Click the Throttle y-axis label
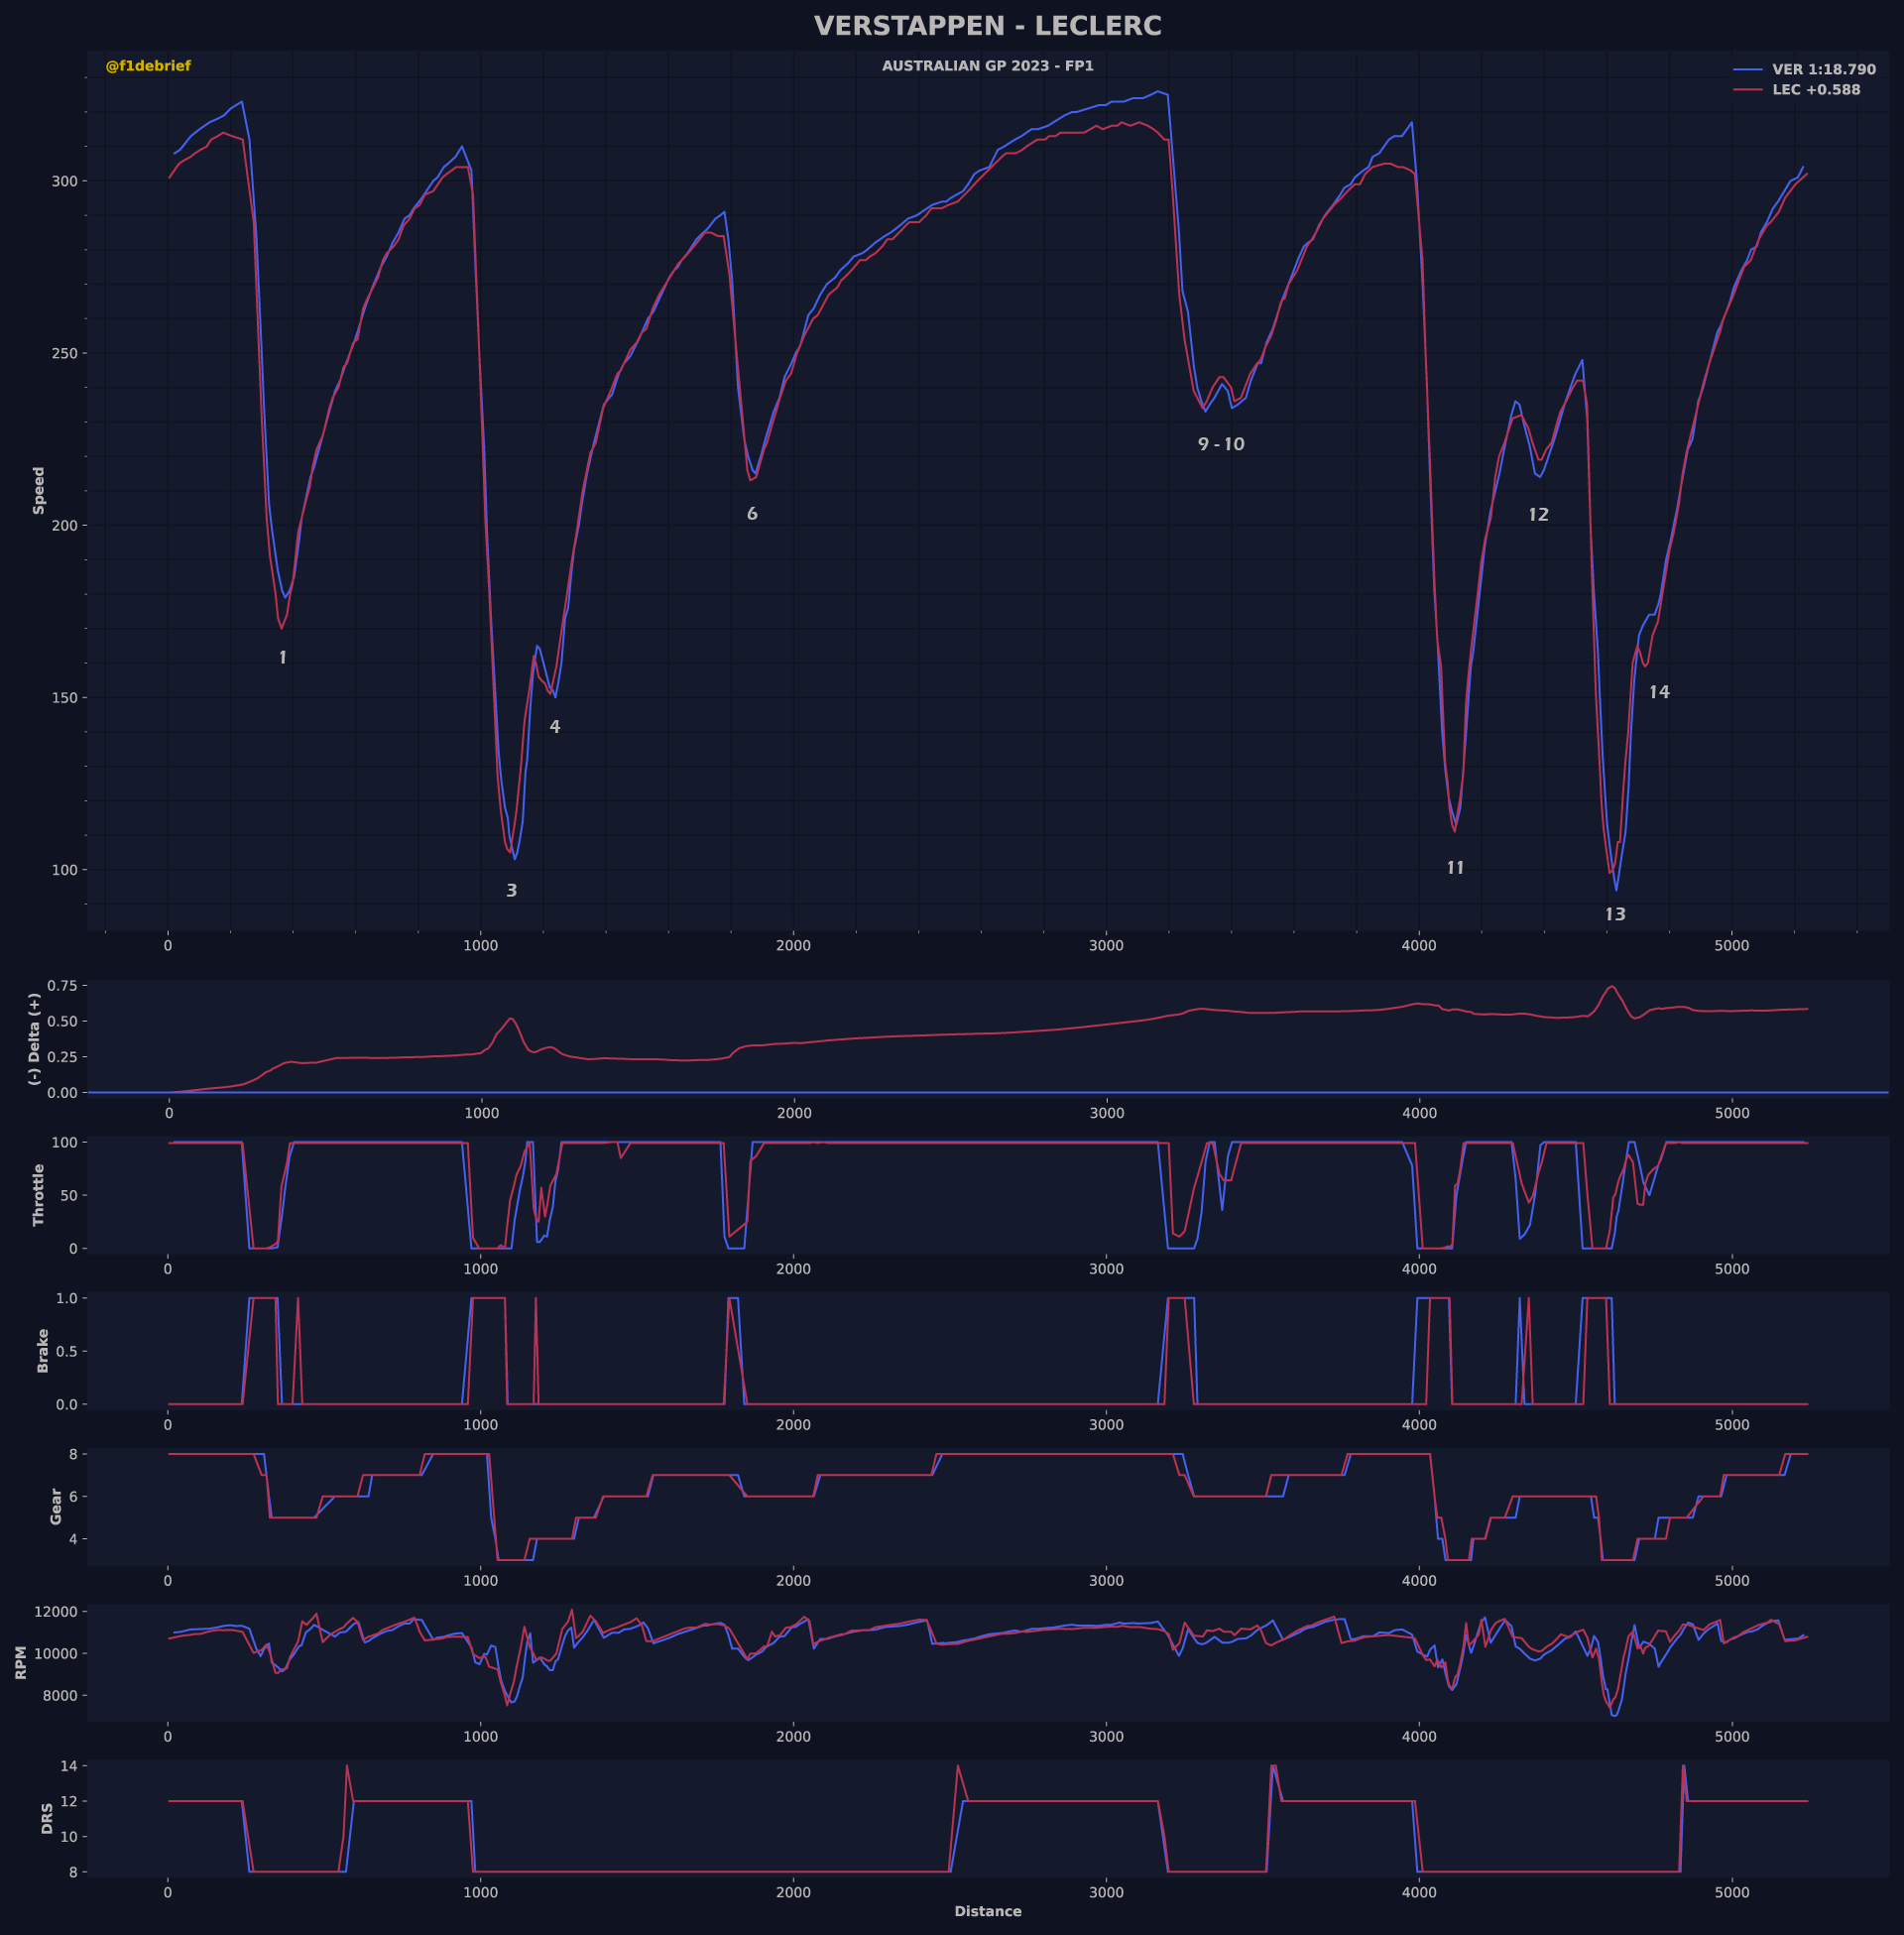 [x=39, y=1194]
